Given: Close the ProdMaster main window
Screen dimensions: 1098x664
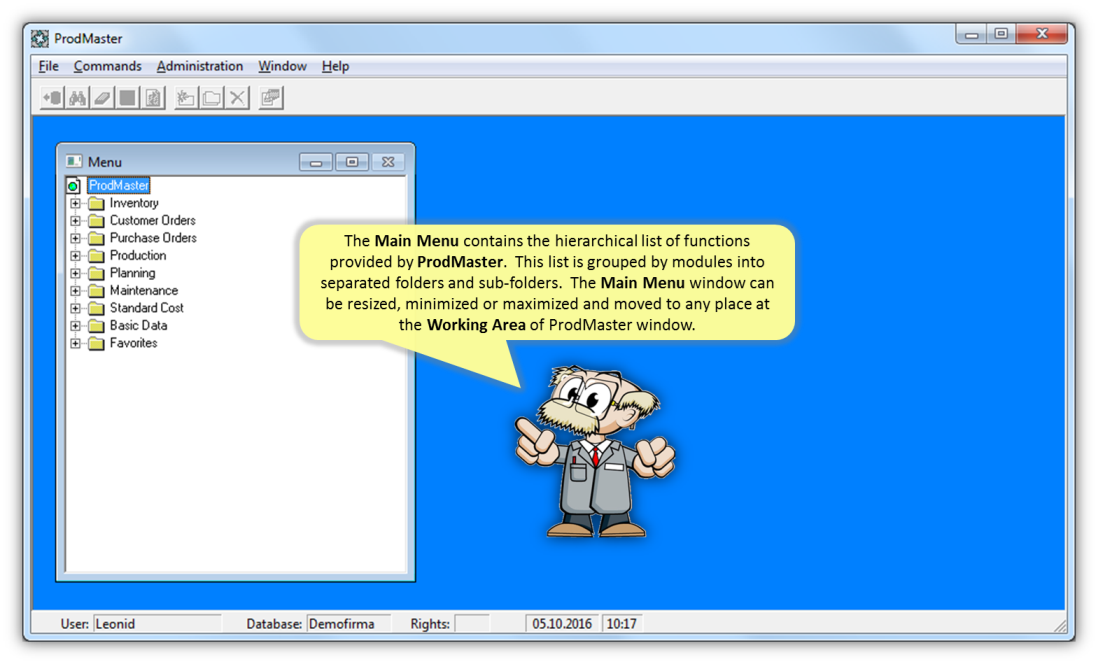Looking at the screenshot, I should coord(1042,34).
